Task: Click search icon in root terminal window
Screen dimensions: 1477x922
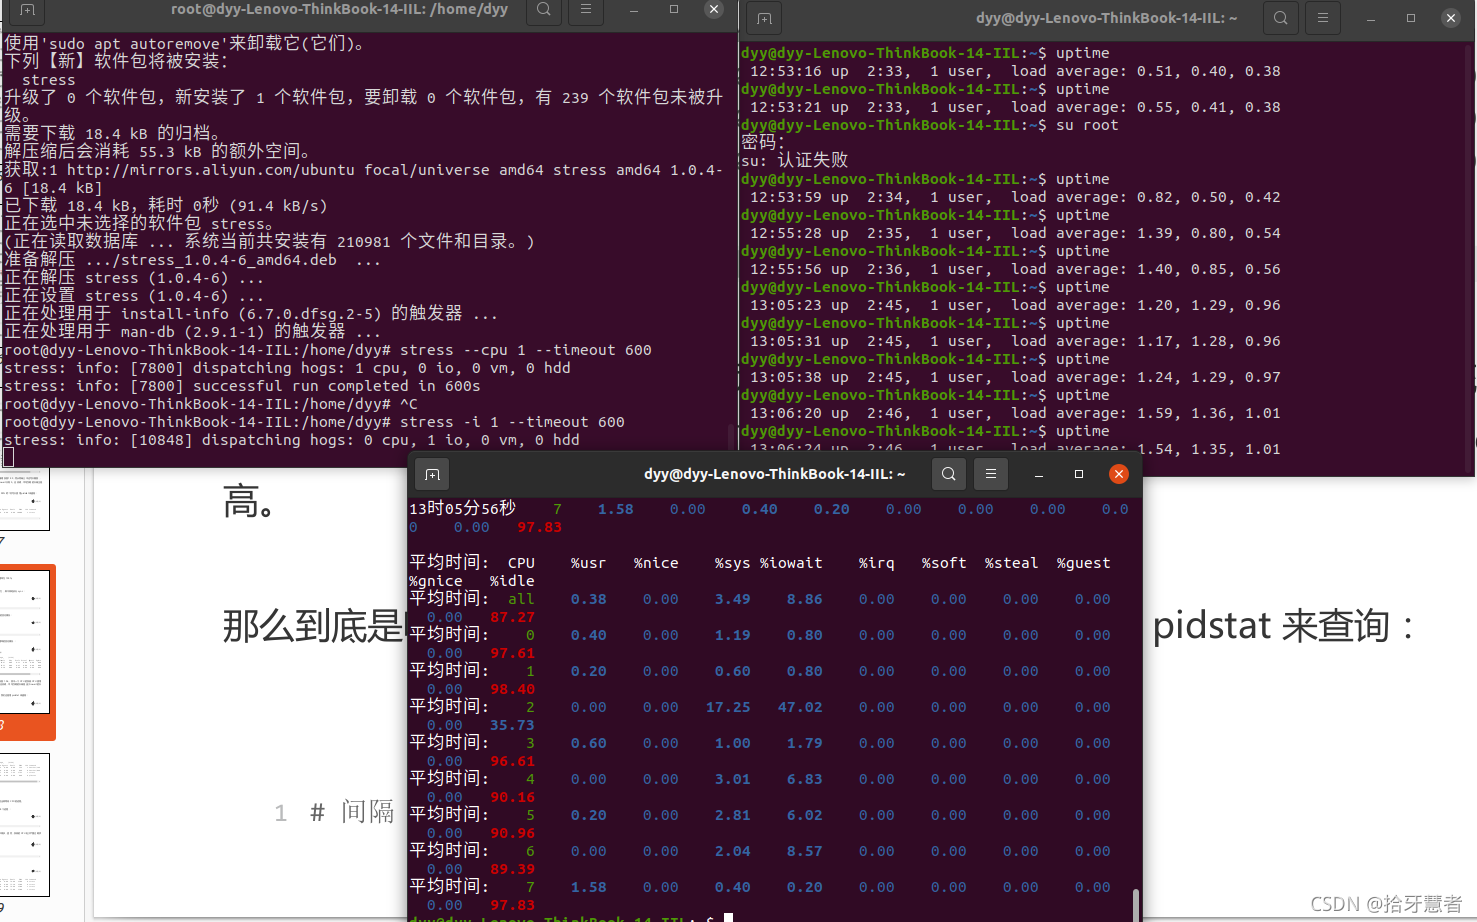Action: pyautogui.click(x=543, y=10)
